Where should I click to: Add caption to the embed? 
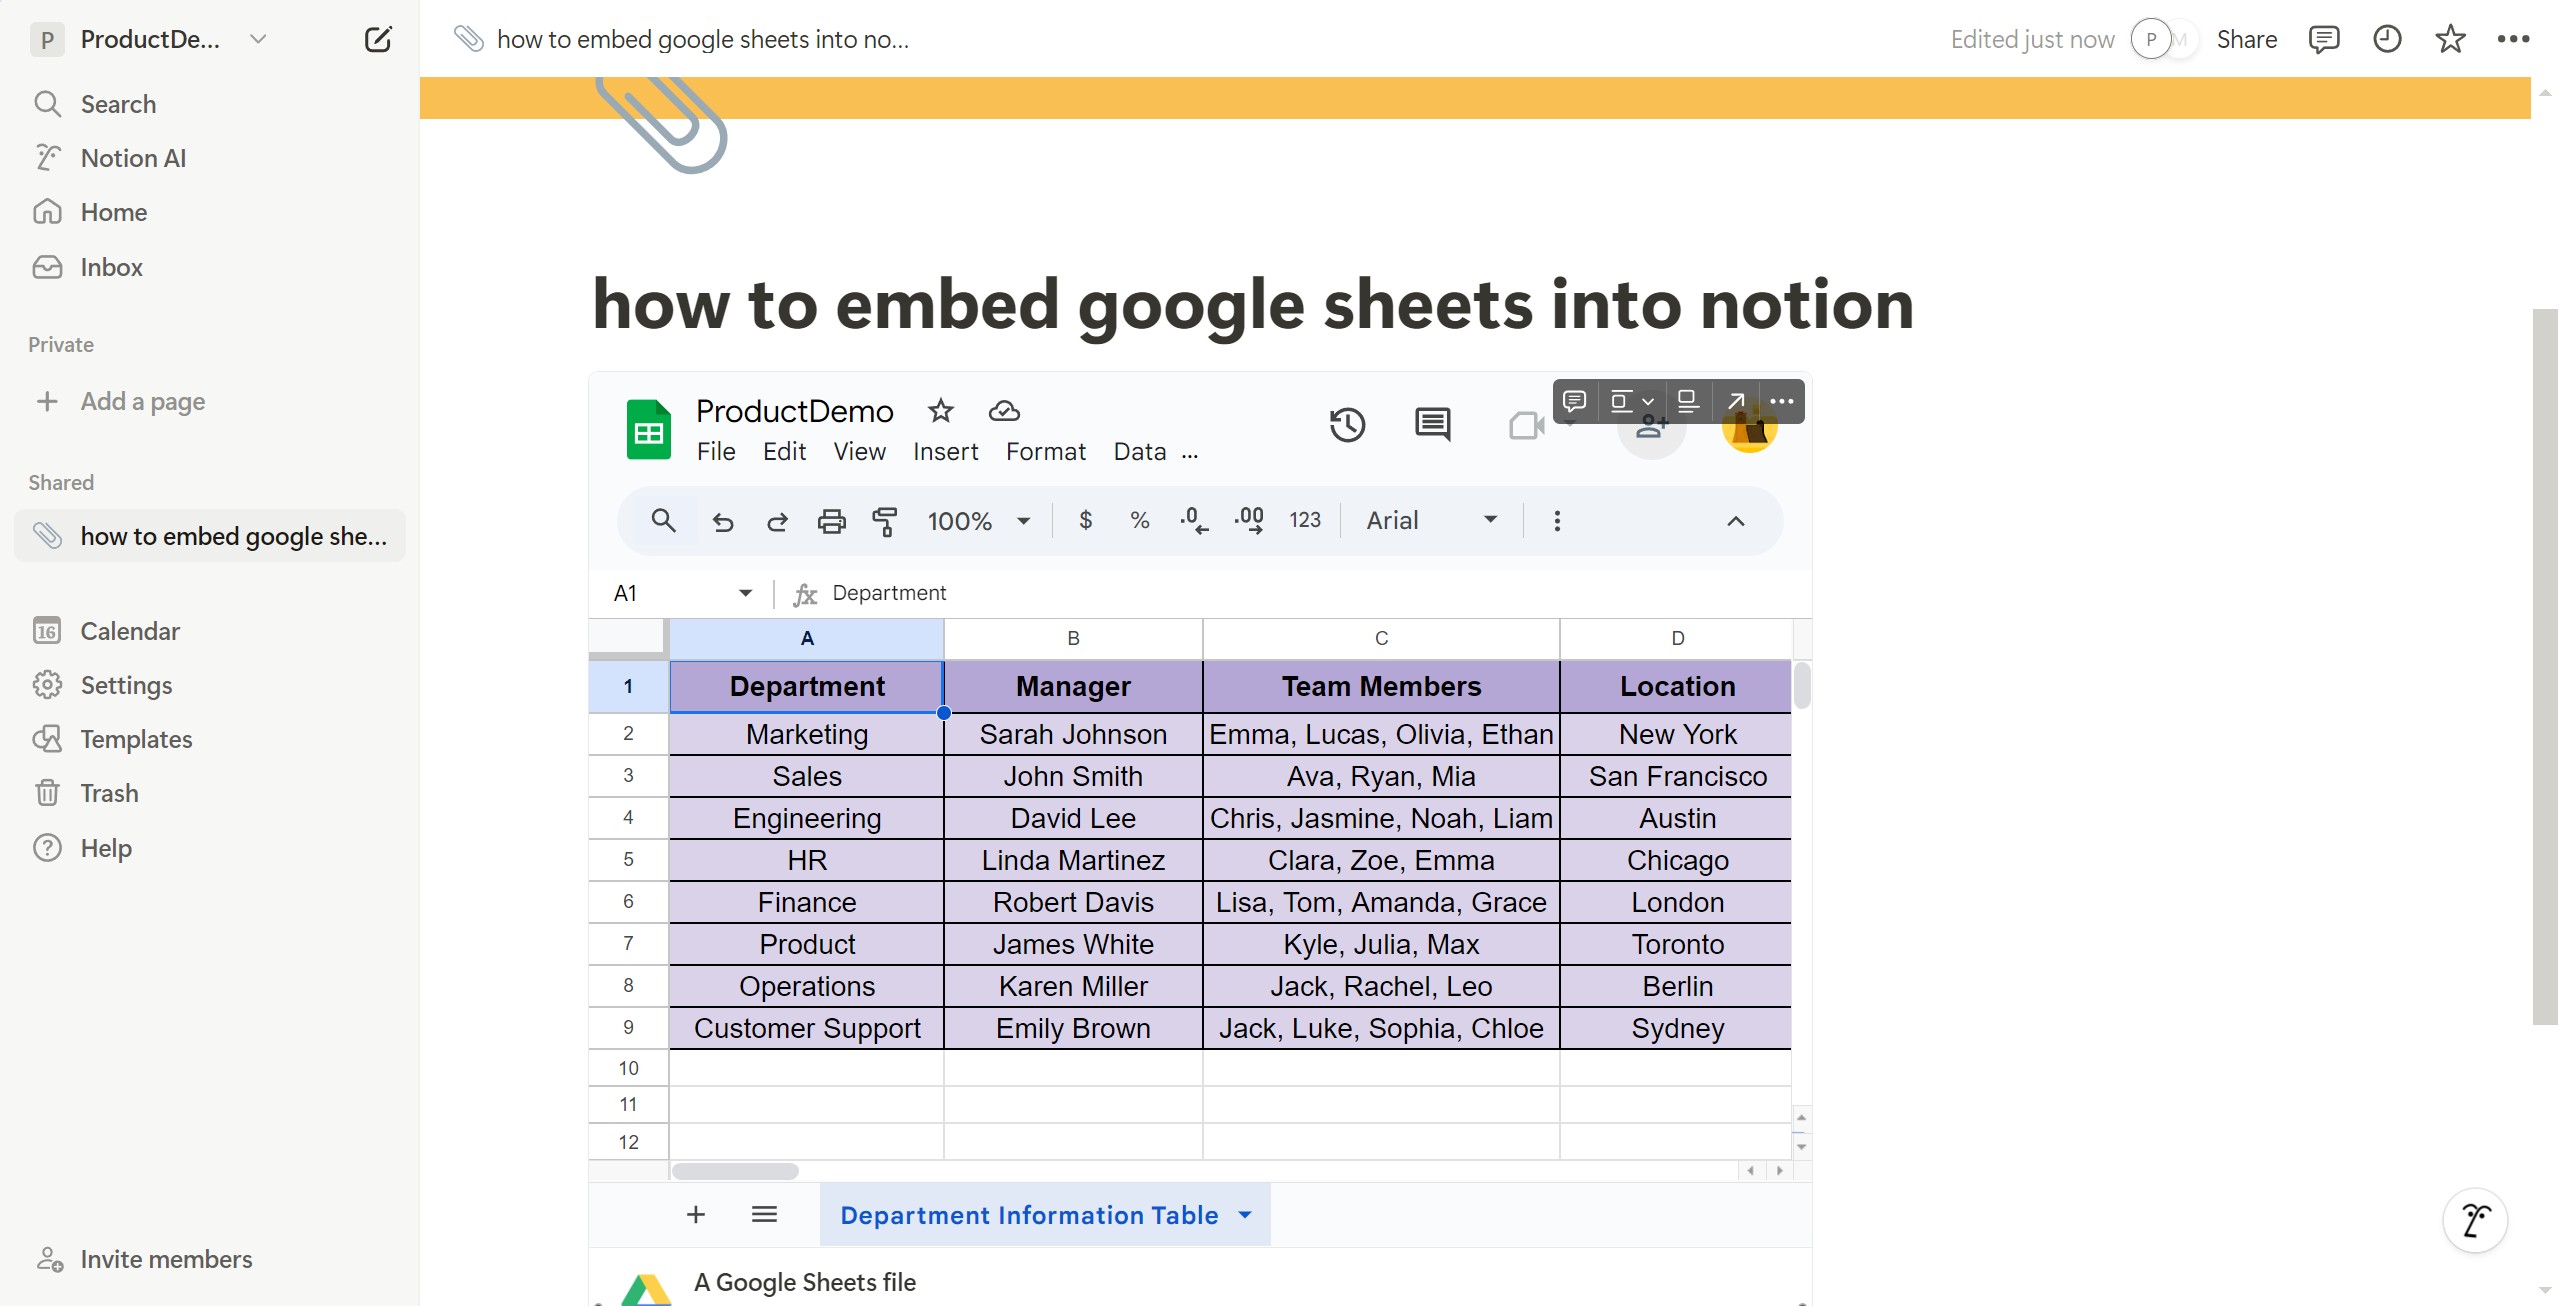tap(1688, 401)
